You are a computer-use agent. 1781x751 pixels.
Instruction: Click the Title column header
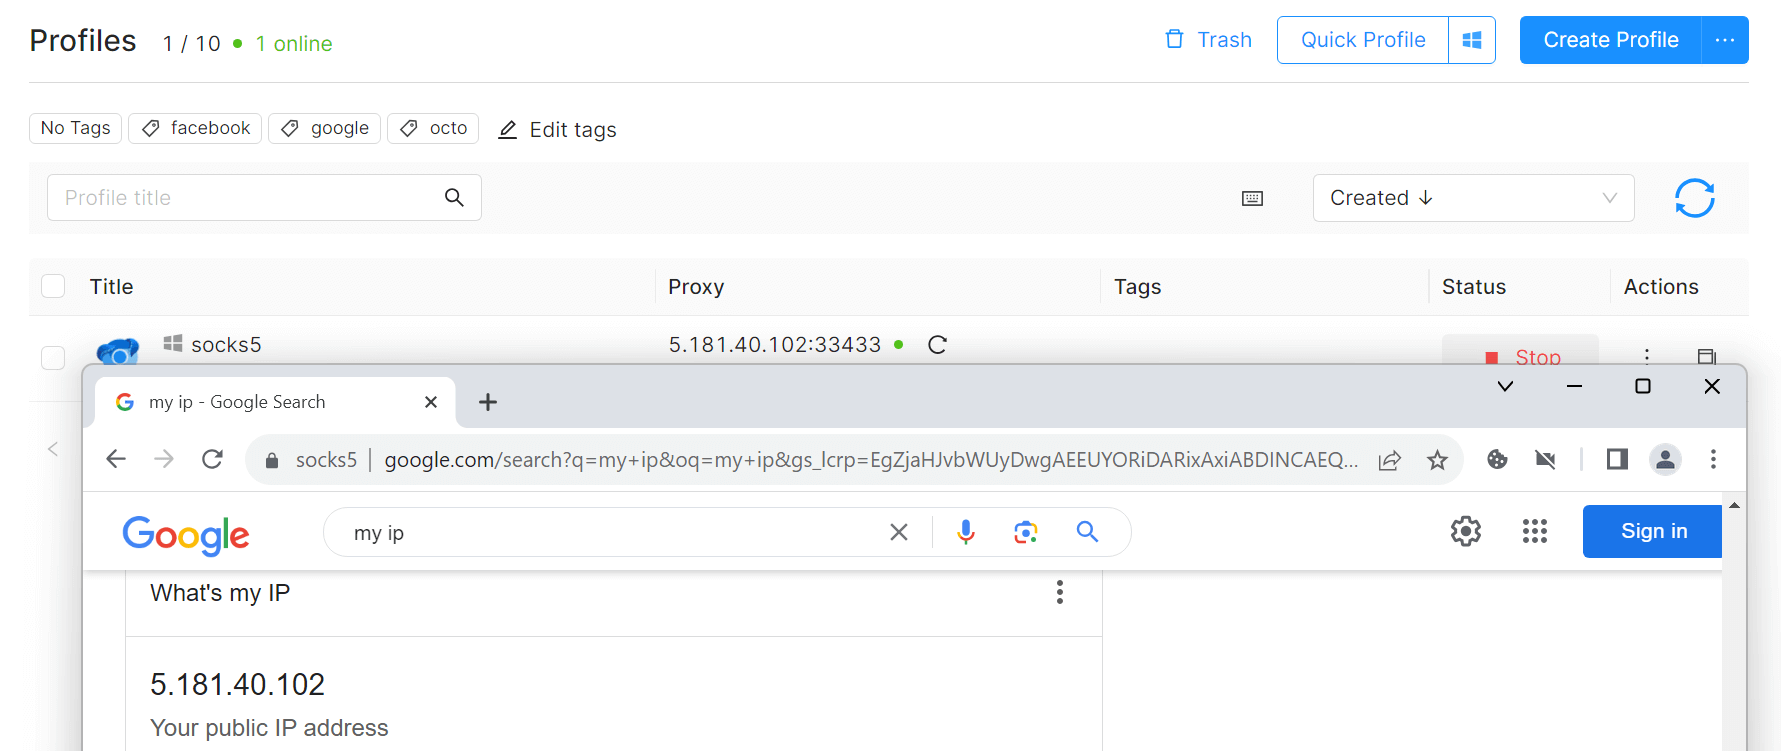point(111,287)
